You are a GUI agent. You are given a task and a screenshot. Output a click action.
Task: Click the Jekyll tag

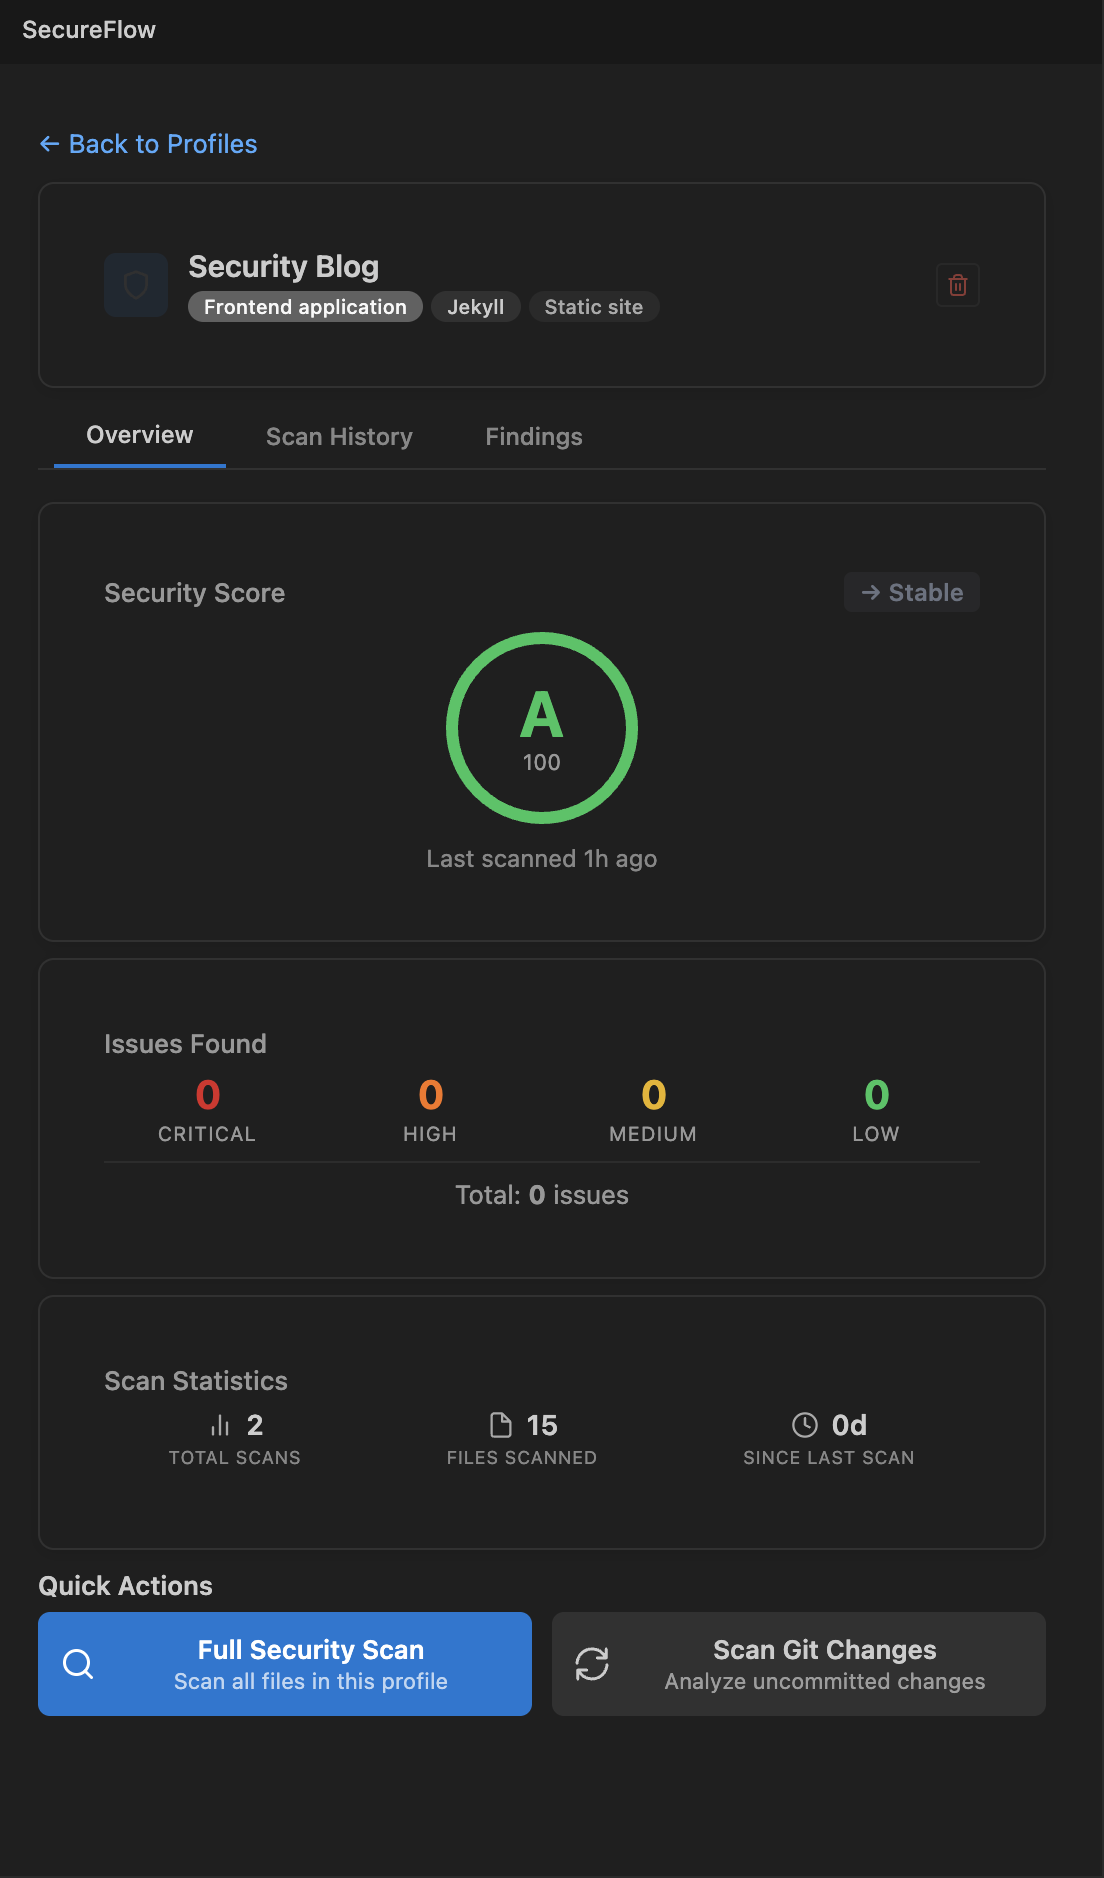click(476, 307)
